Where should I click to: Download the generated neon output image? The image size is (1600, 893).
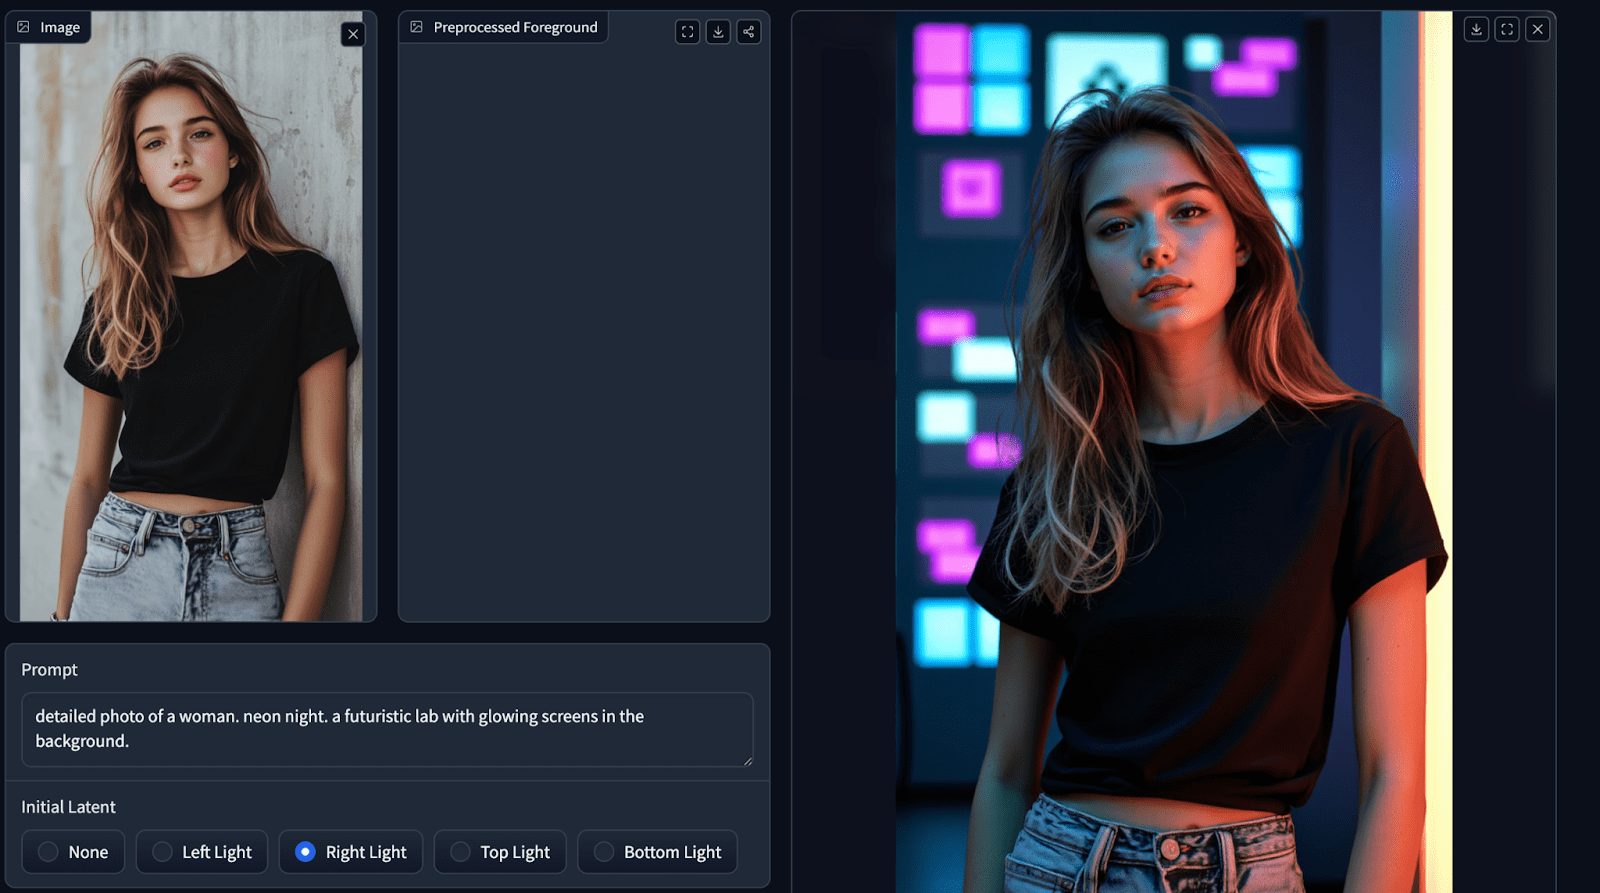point(1476,29)
